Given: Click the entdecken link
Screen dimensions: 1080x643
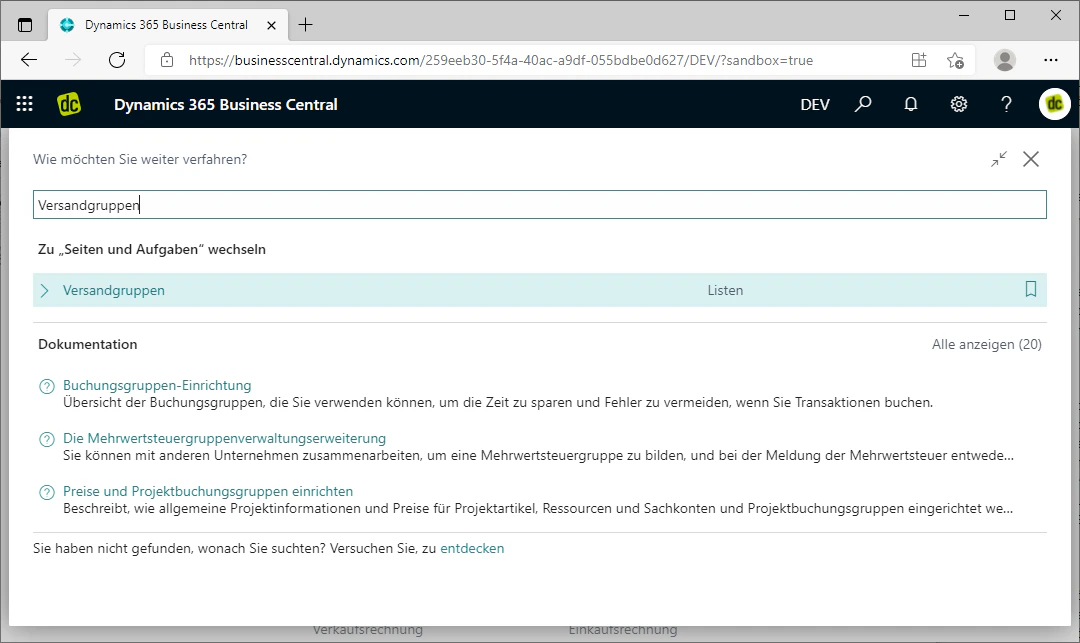Looking at the screenshot, I should (472, 549).
